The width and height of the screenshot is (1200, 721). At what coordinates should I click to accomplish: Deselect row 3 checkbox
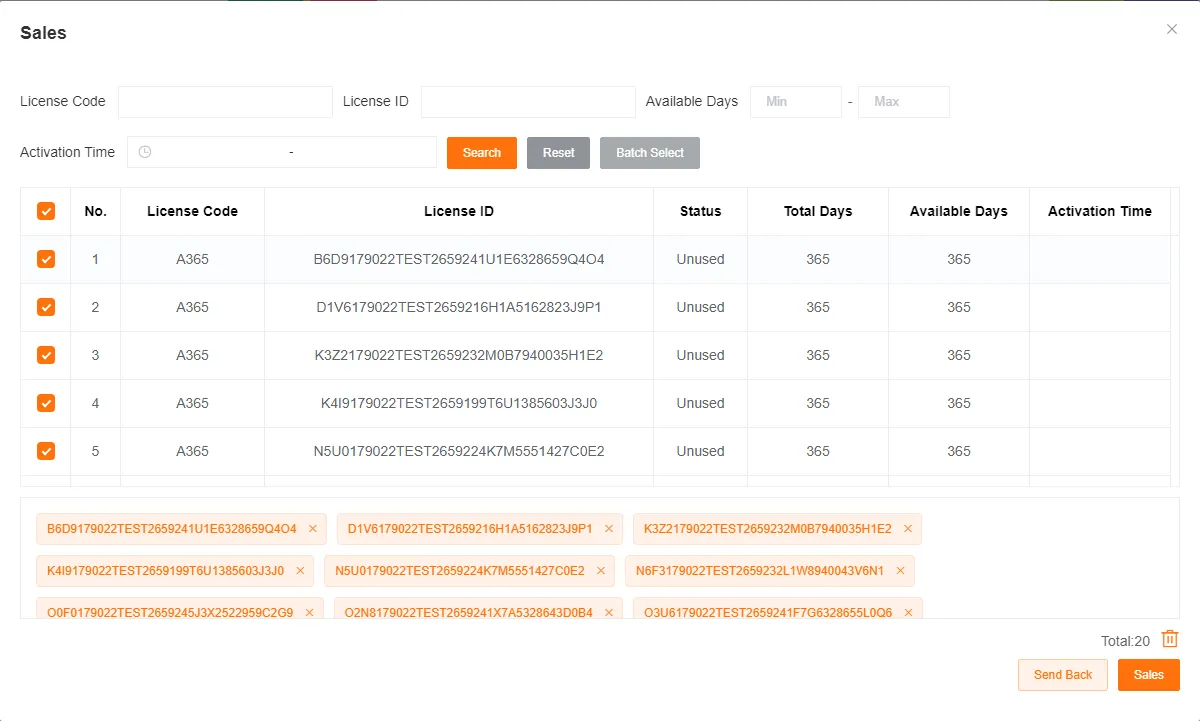point(46,355)
